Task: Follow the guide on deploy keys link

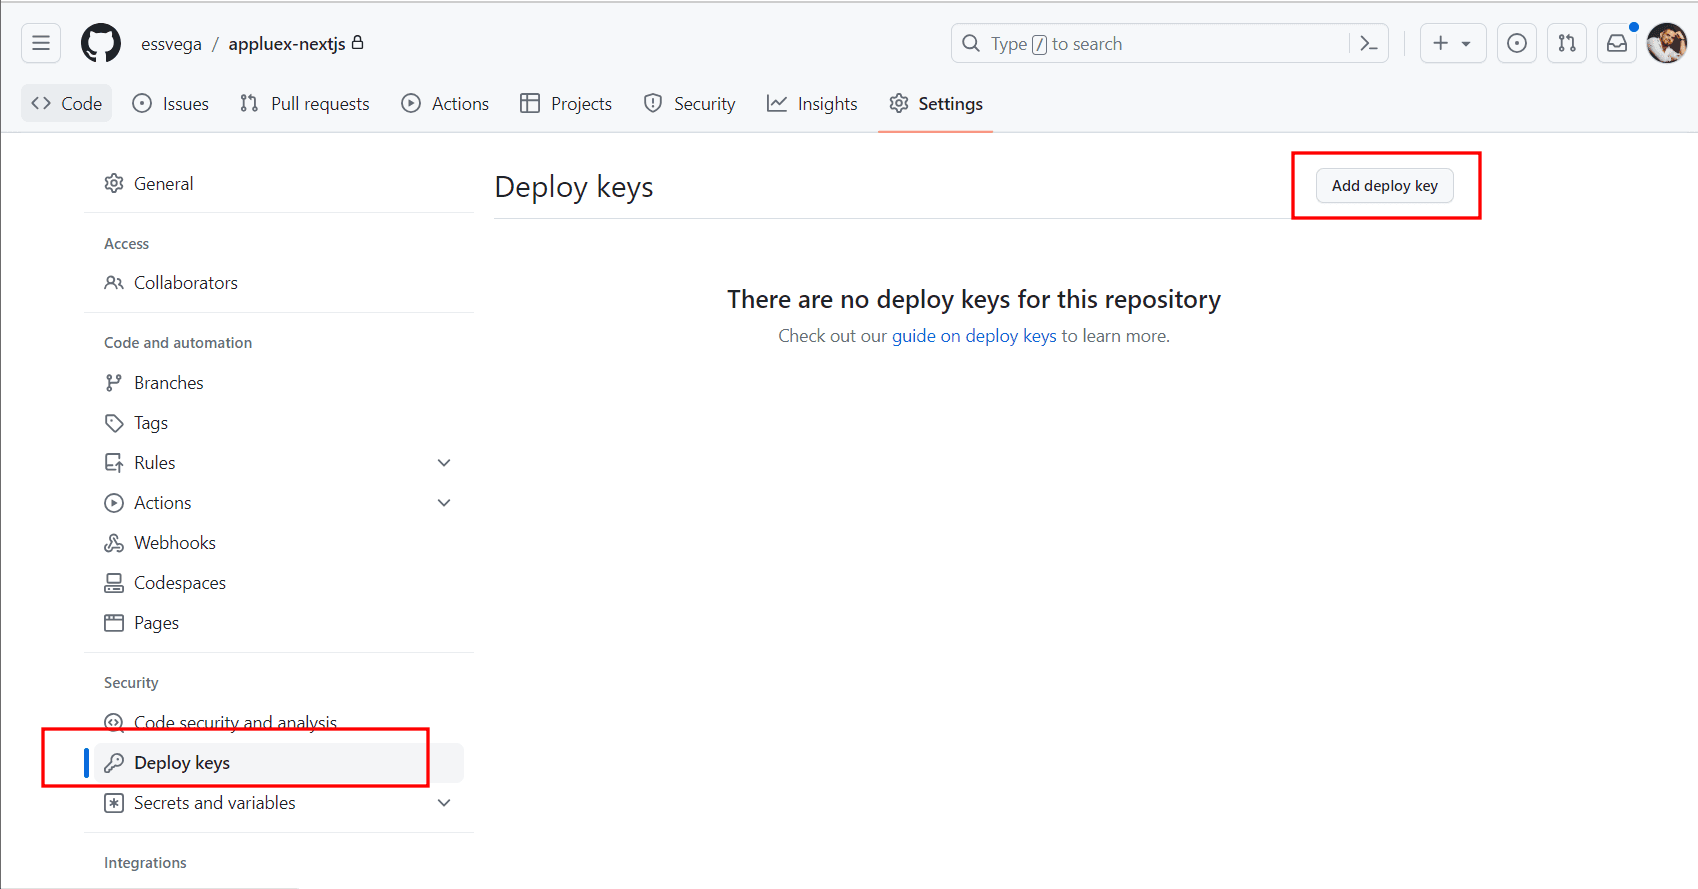Action: coord(973,336)
